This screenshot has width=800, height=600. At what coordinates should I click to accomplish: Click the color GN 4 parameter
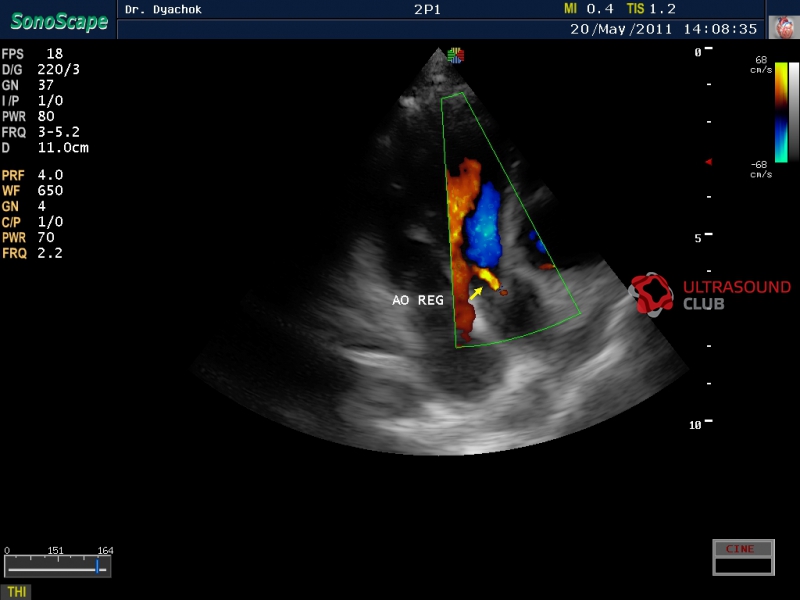pyautogui.click(x=23, y=206)
